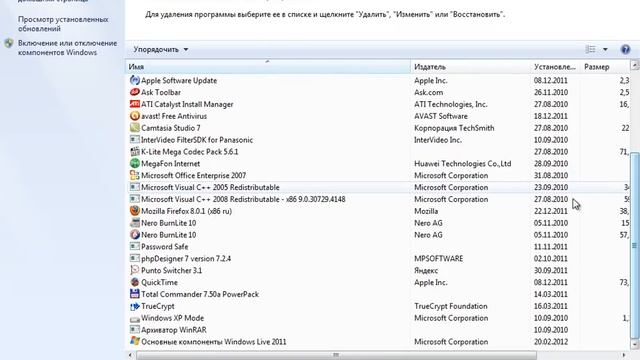Click the K-Lite Mega Codec Pack icon
Image resolution: width=640 pixels, height=360 pixels.
[134, 151]
